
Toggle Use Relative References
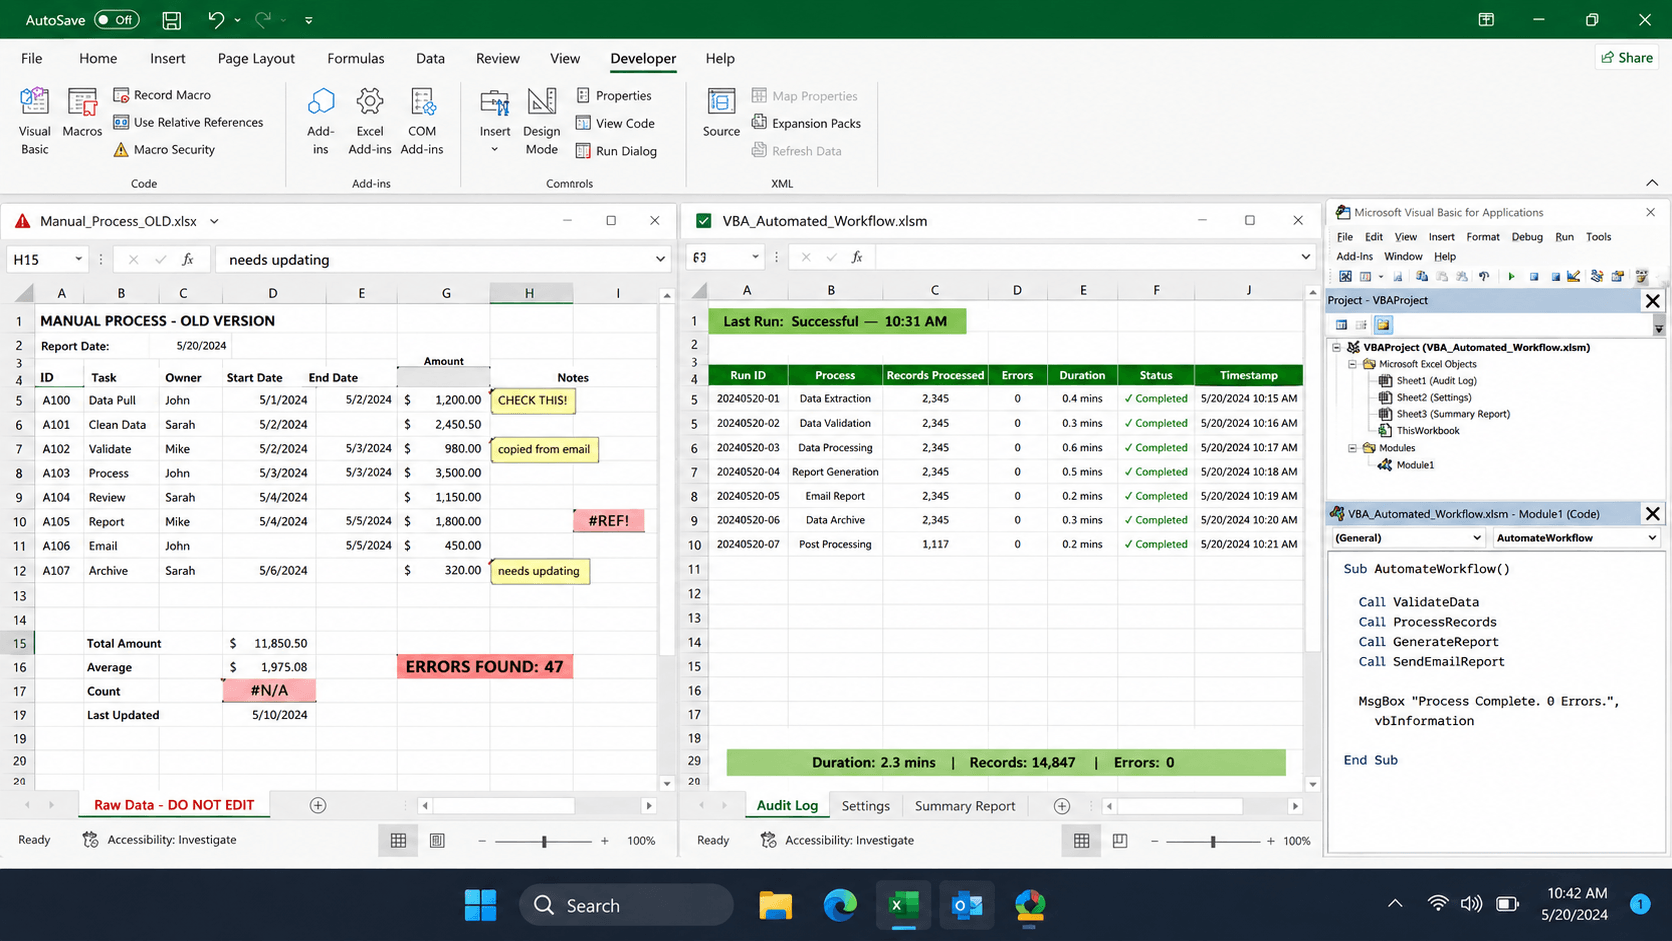pyautogui.click(x=188, y=122)
